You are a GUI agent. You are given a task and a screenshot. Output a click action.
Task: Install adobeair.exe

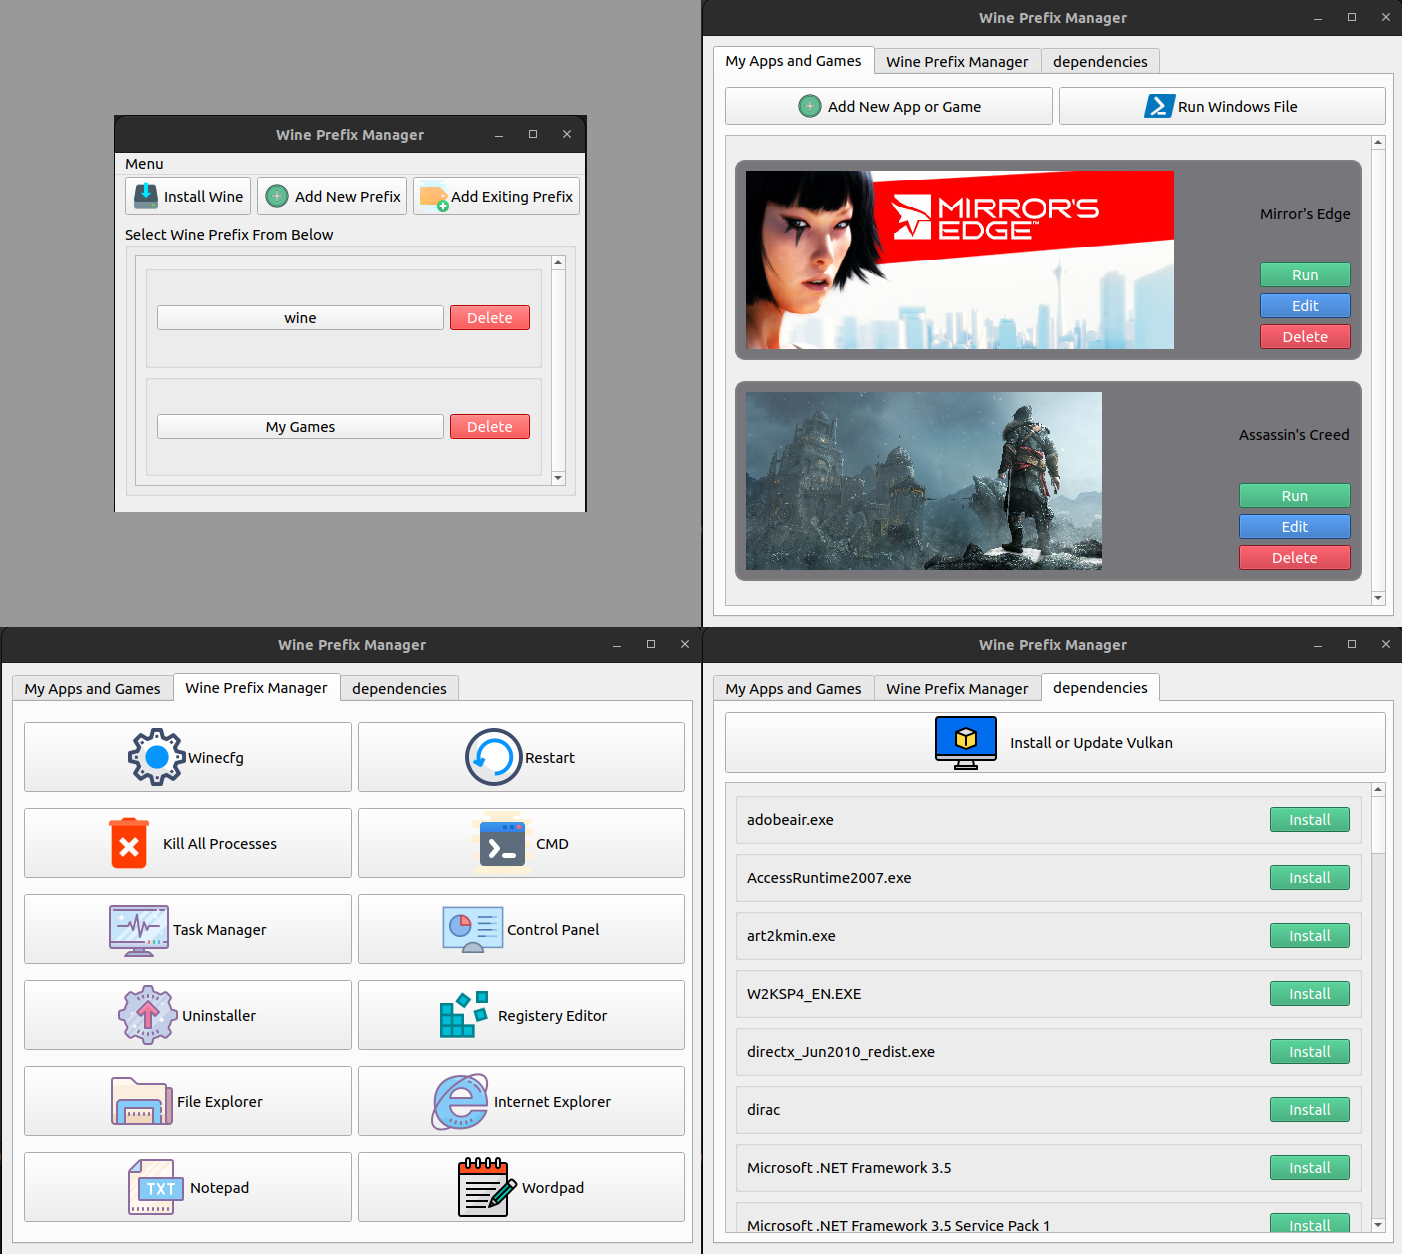(x=1310, y=819)
